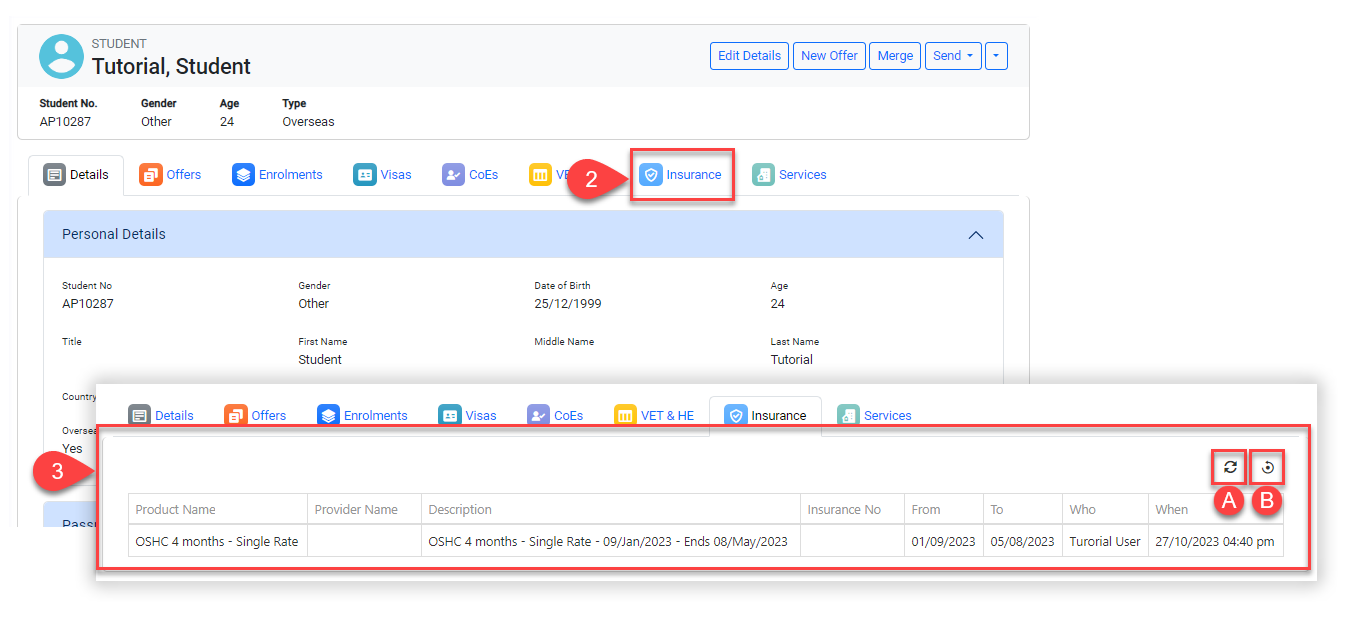This screenshot has width=1348, height=617.
Task: Switch to Enrolments tab in upper row
Action: 278,175
